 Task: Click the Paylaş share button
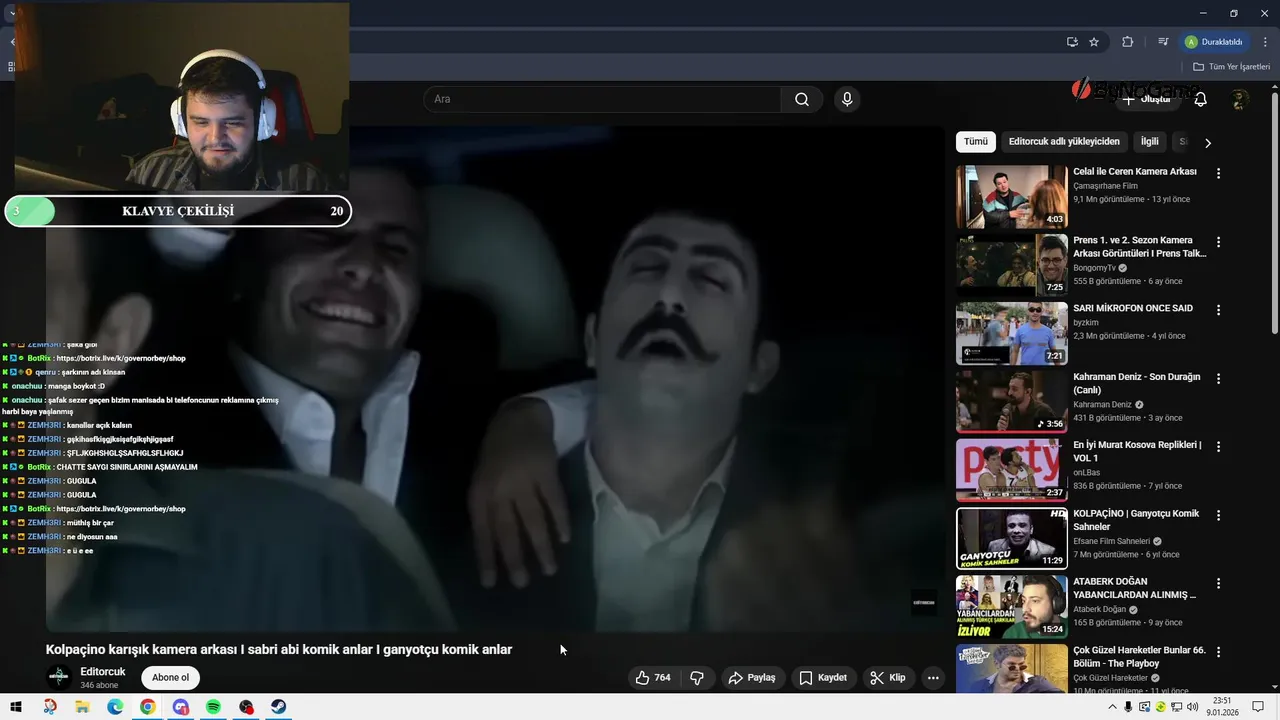pyautogui.click(x=752, y=677)
